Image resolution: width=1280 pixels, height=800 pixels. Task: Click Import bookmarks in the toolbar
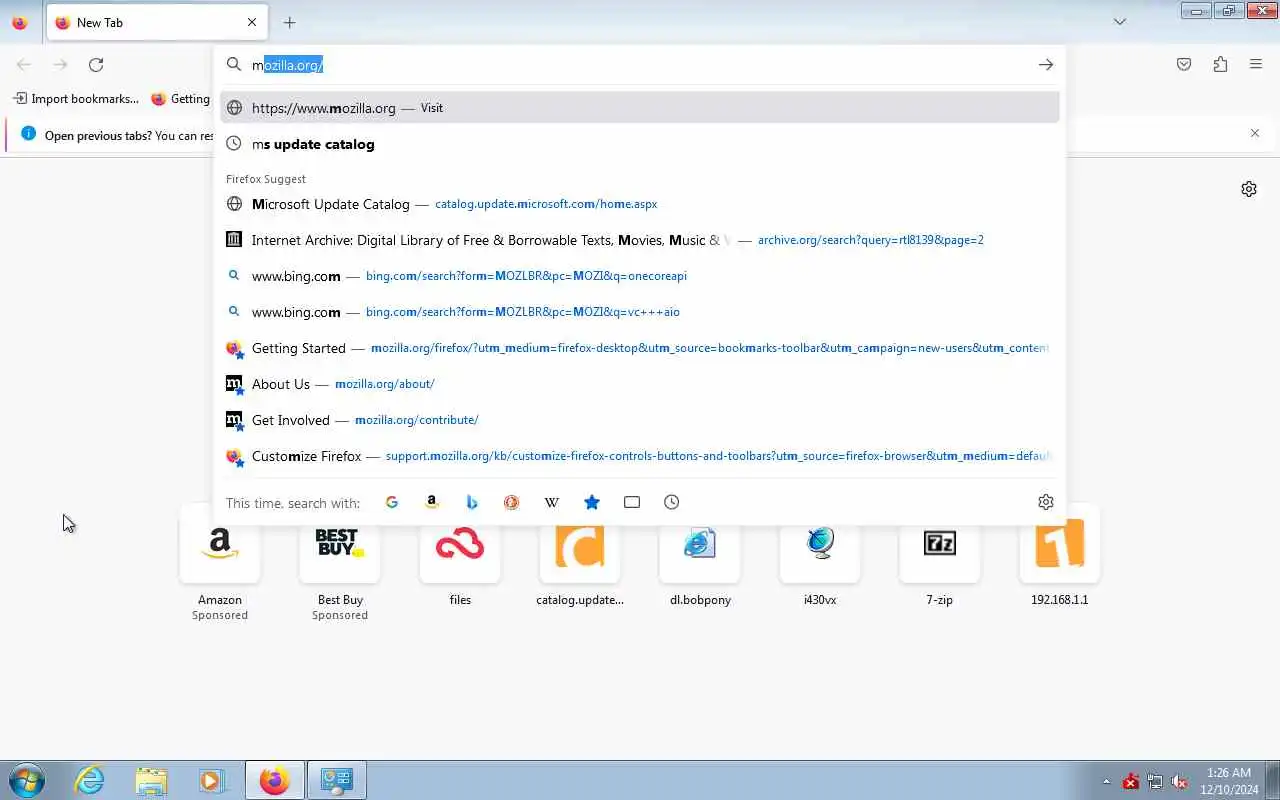point(77,98)
